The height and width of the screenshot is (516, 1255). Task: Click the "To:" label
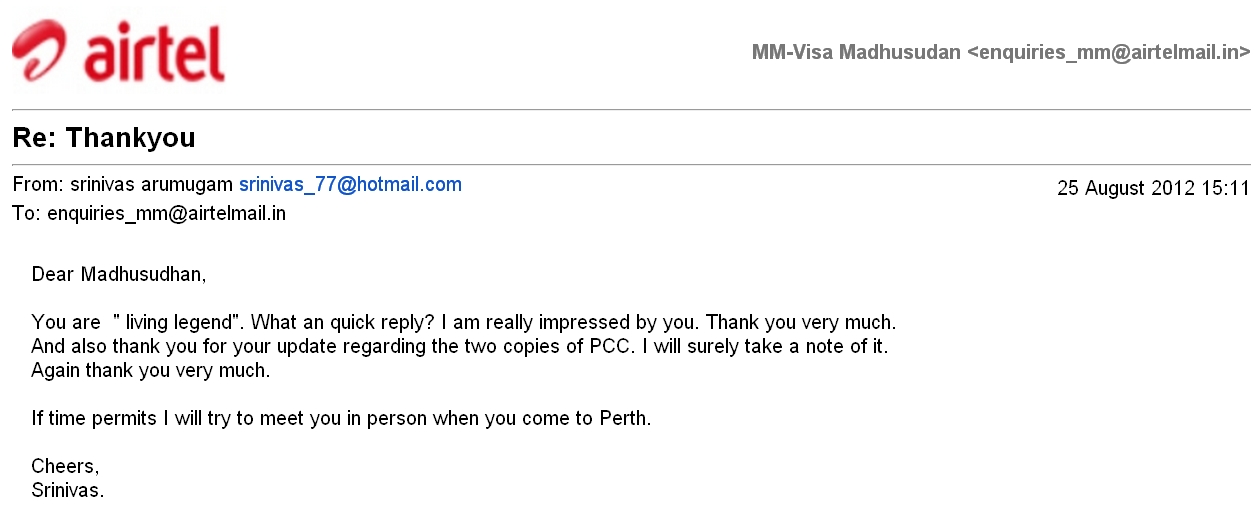[27, 214]
